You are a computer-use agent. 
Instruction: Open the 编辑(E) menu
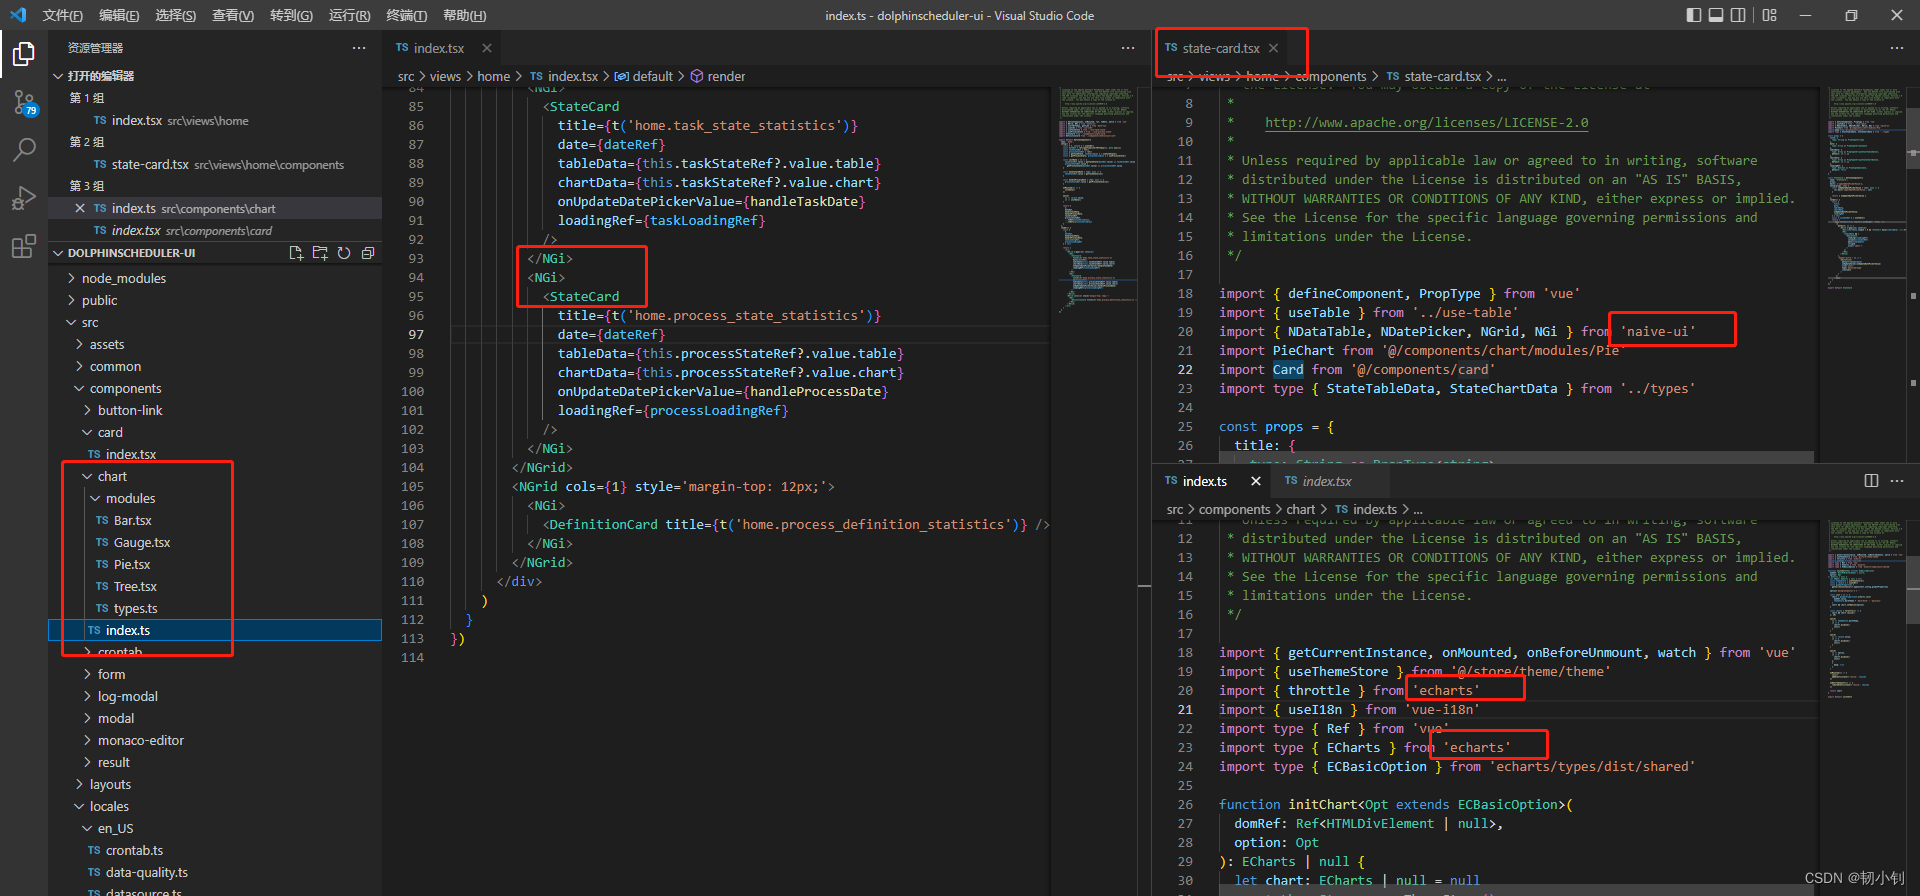coord(119,15)
